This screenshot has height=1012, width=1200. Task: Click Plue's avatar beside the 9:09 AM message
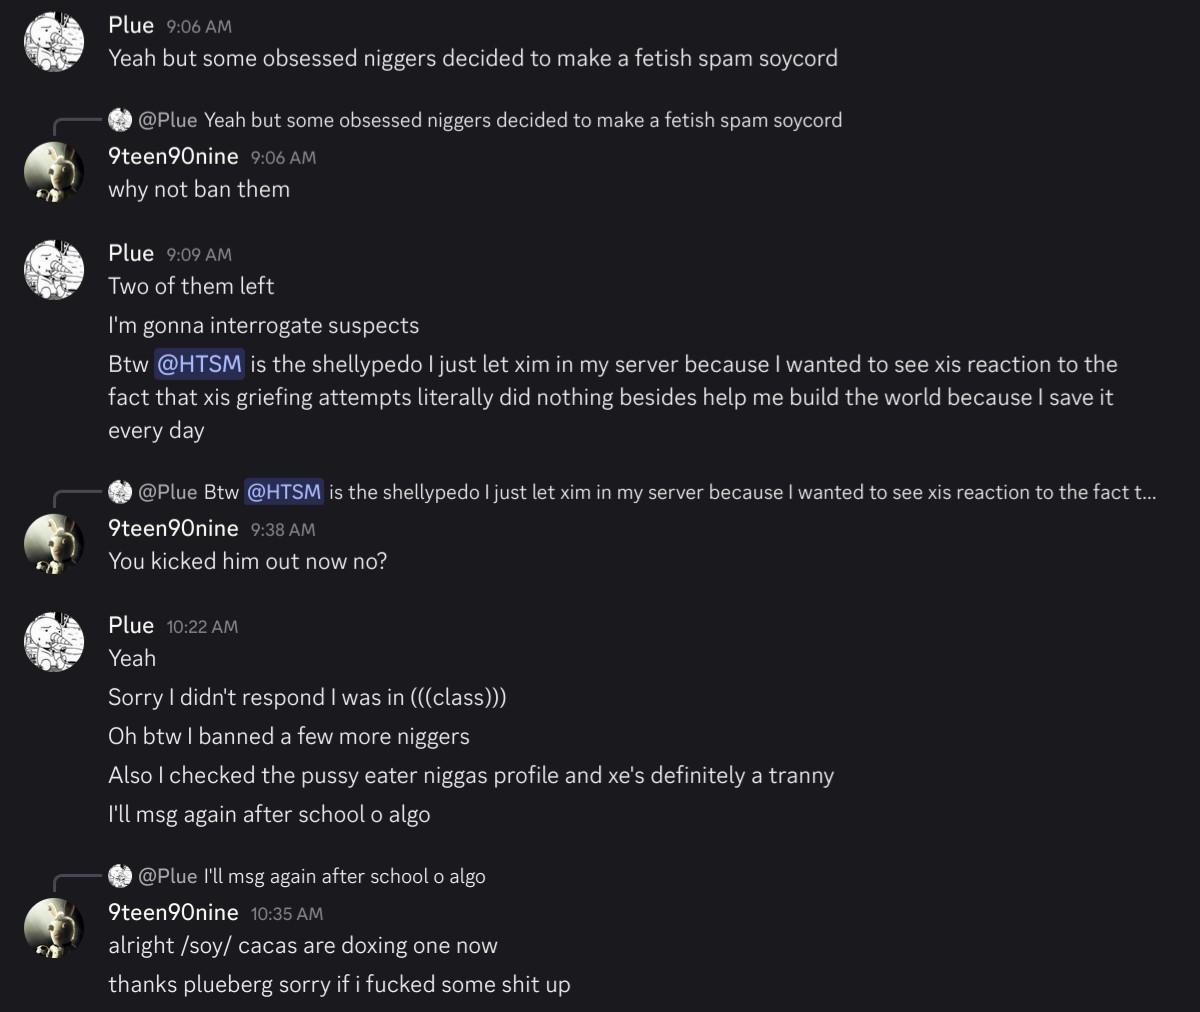pos(54,269)
